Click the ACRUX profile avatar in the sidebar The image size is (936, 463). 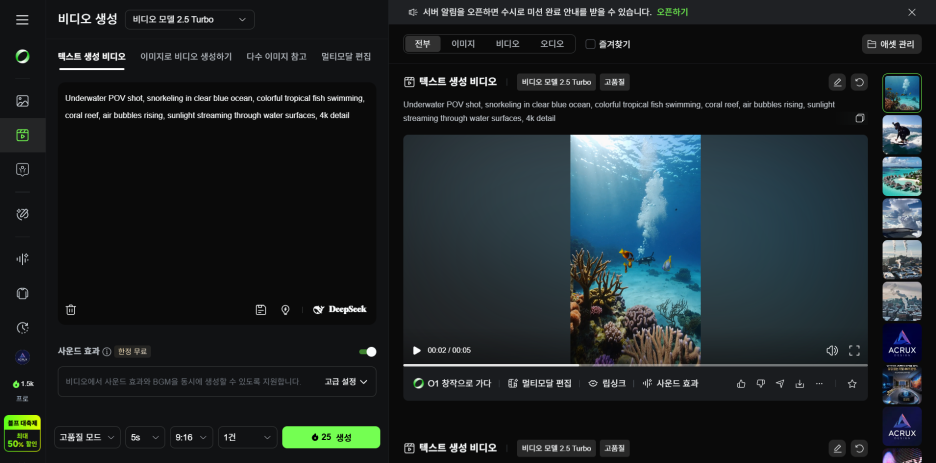(x=22, y=357)
